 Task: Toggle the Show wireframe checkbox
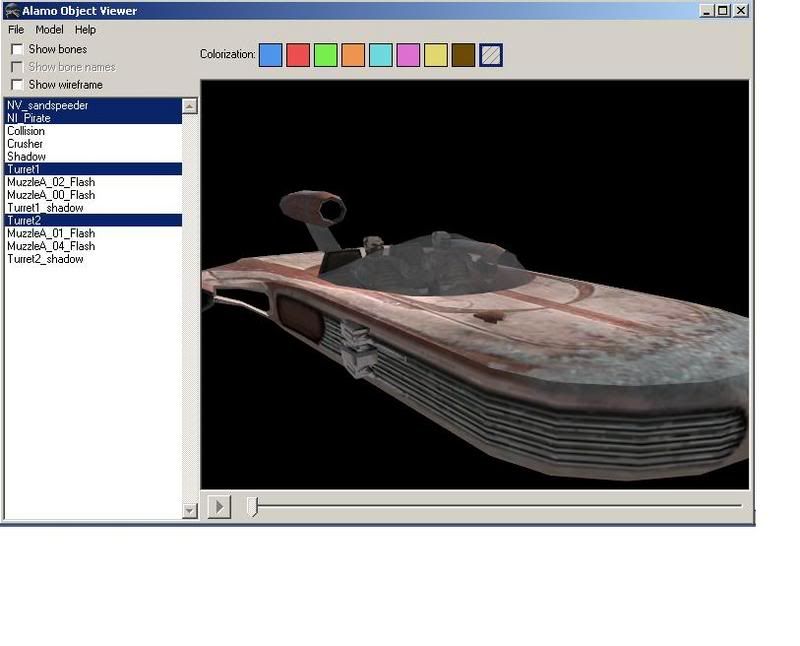pyautogui.click(x=17, y=85)
